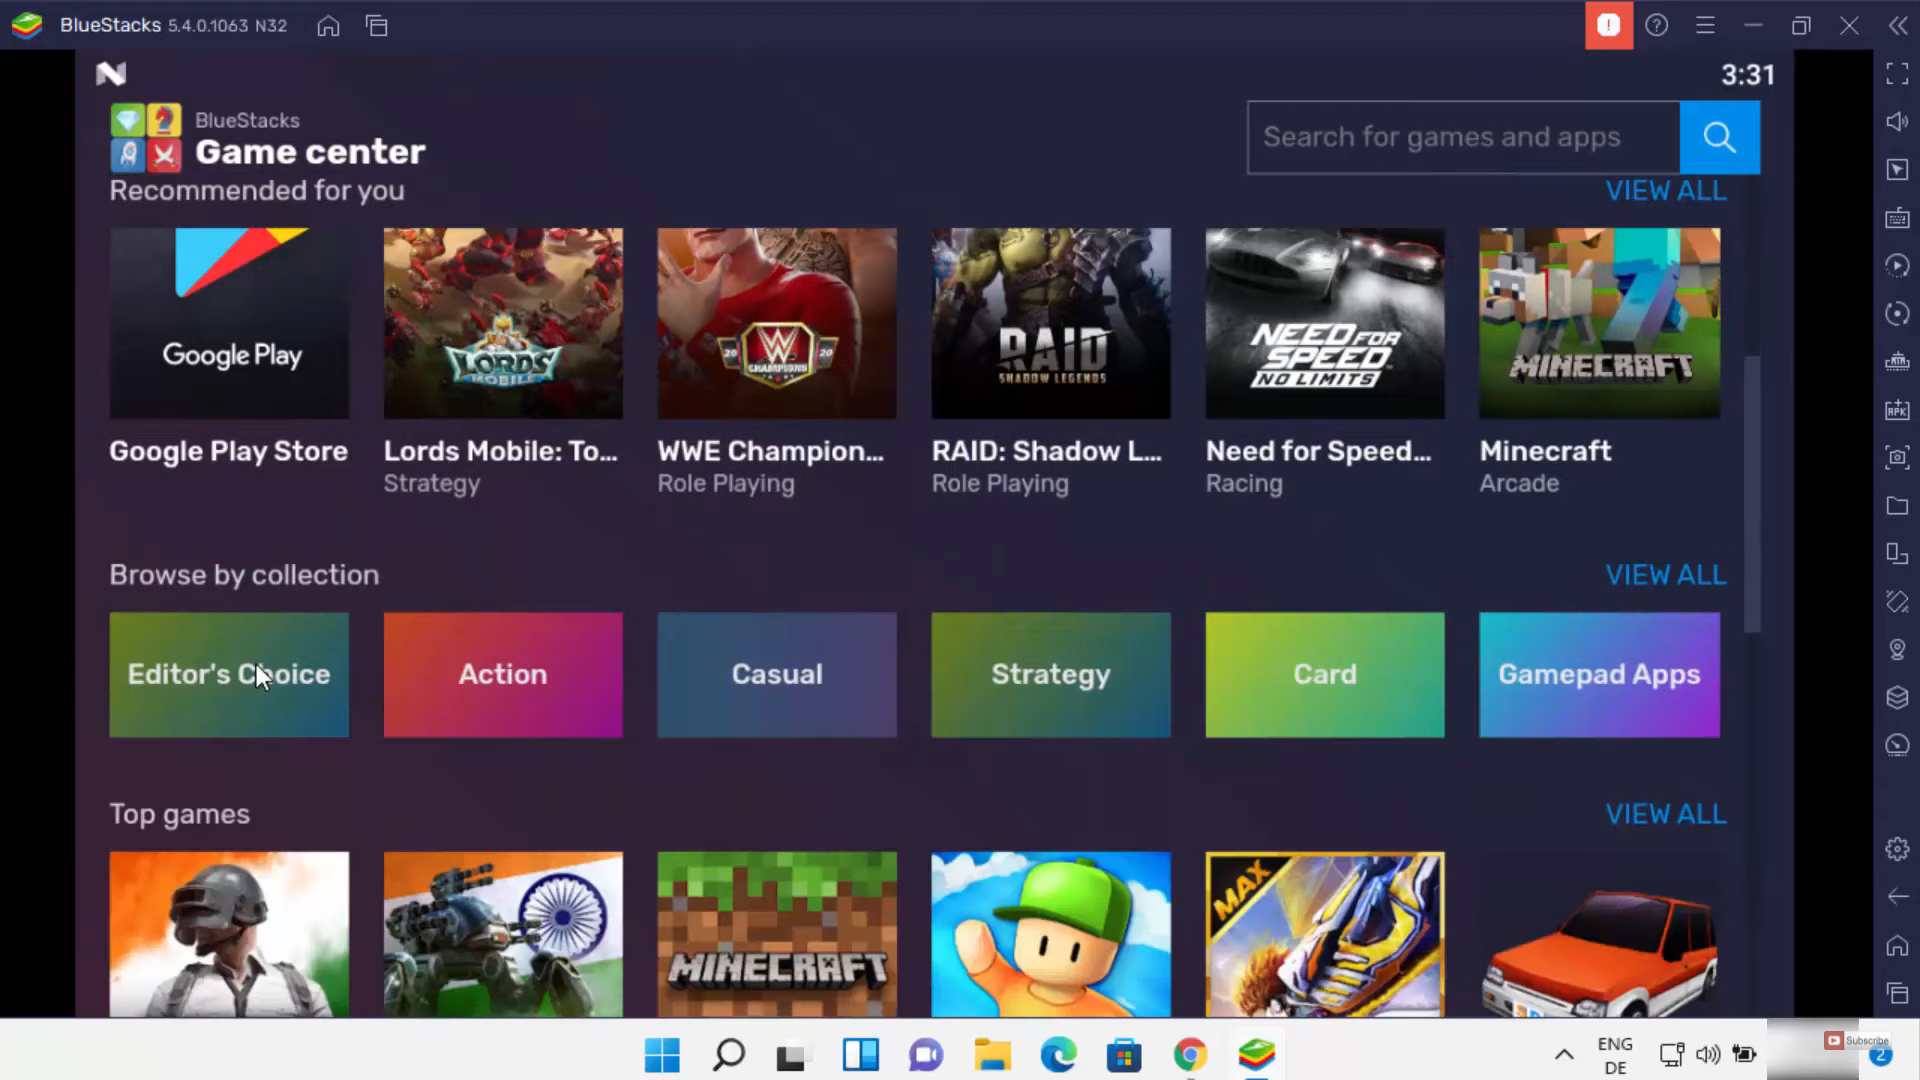Open the hamburger menu in title bar

point(1705,26)
